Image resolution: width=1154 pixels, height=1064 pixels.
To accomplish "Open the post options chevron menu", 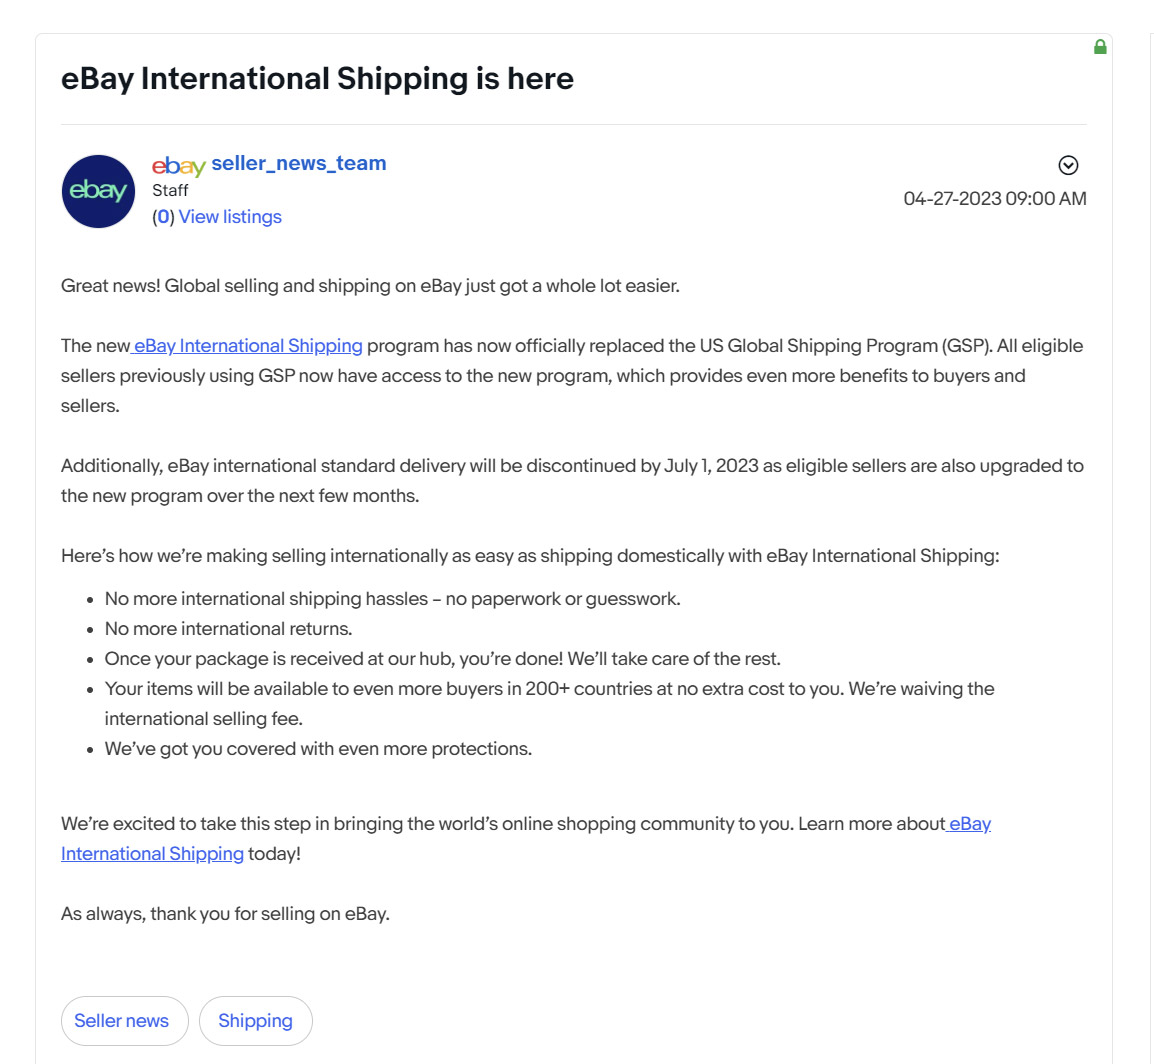I will click(x=1069, y=166).
